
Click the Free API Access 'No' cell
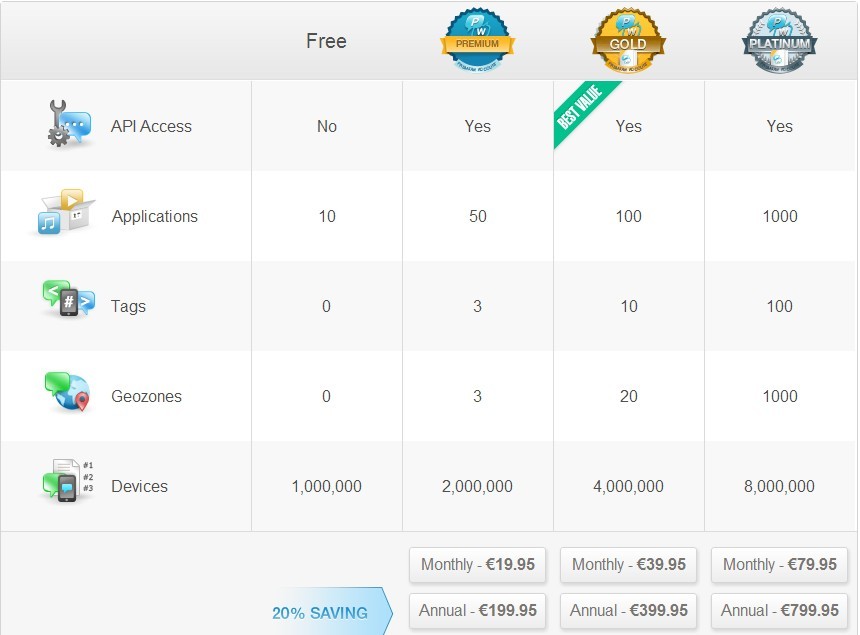(x=327, y=126)
